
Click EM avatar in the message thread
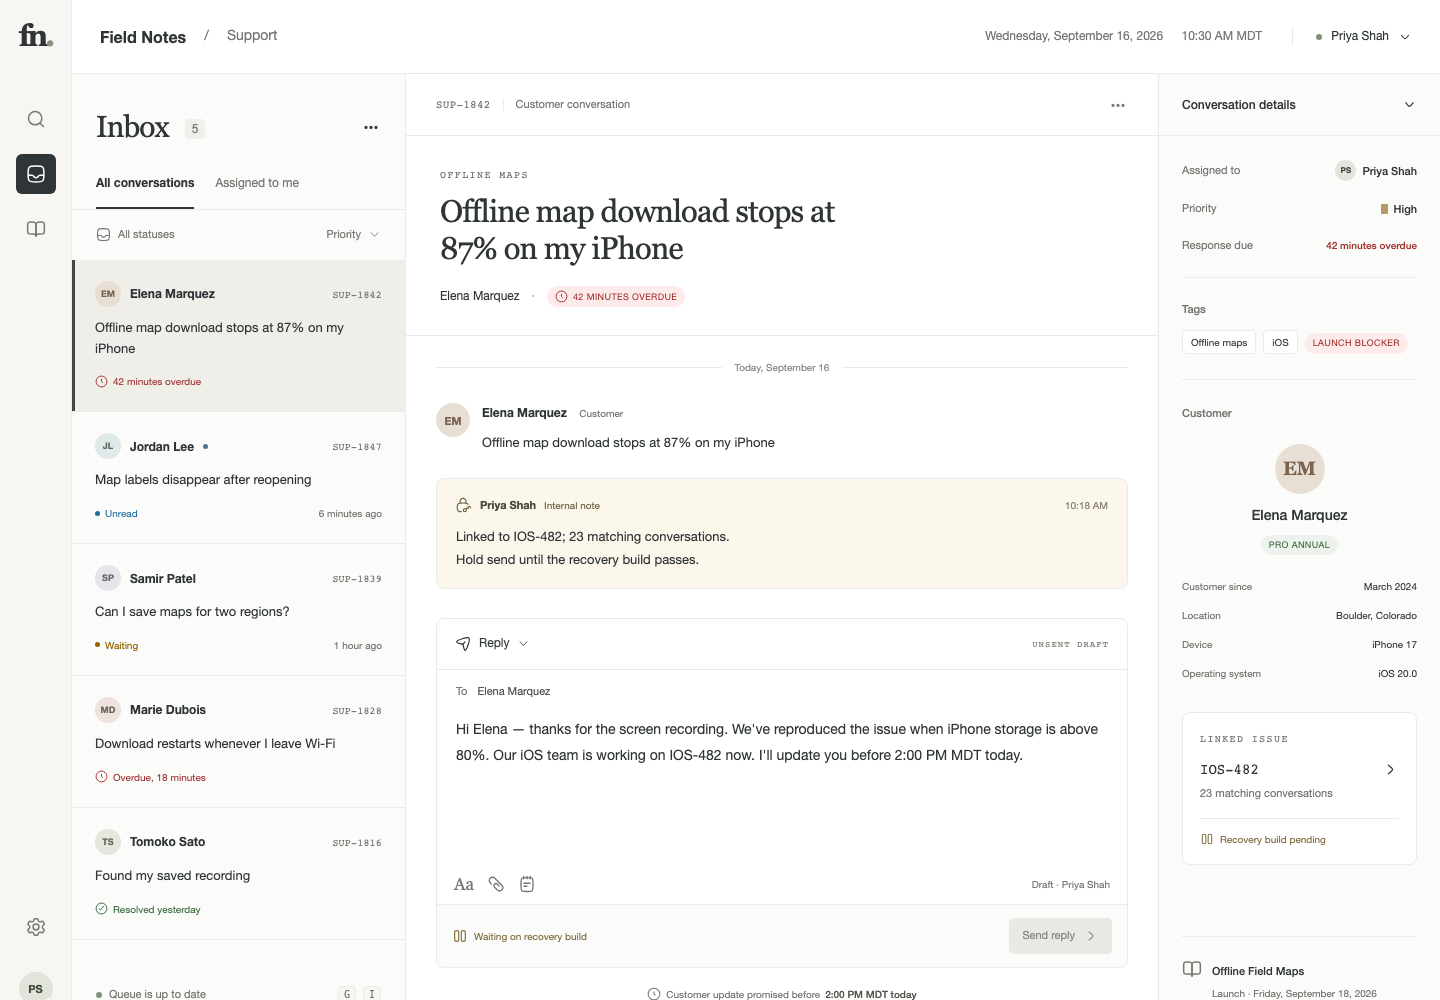tap(453, 421)
